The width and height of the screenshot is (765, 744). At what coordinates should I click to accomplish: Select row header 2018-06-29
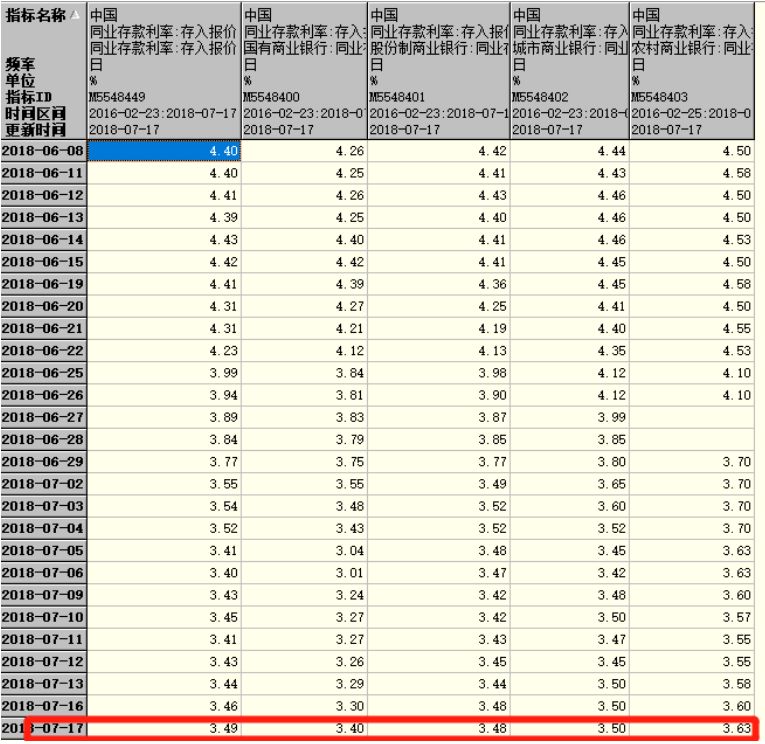(x=43, y=462)
